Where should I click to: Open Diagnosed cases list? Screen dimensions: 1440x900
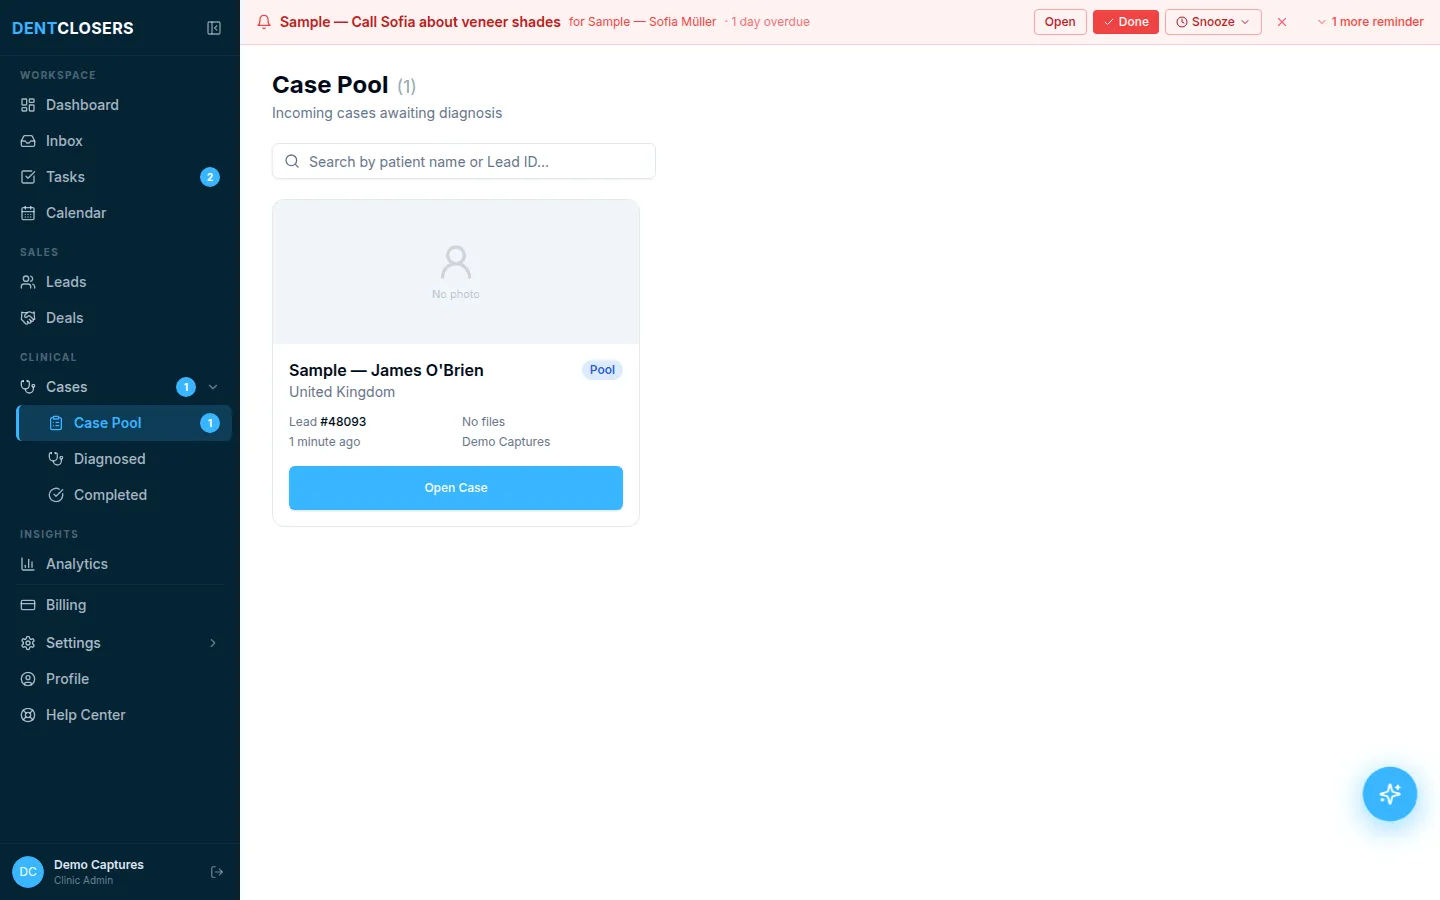124,459
